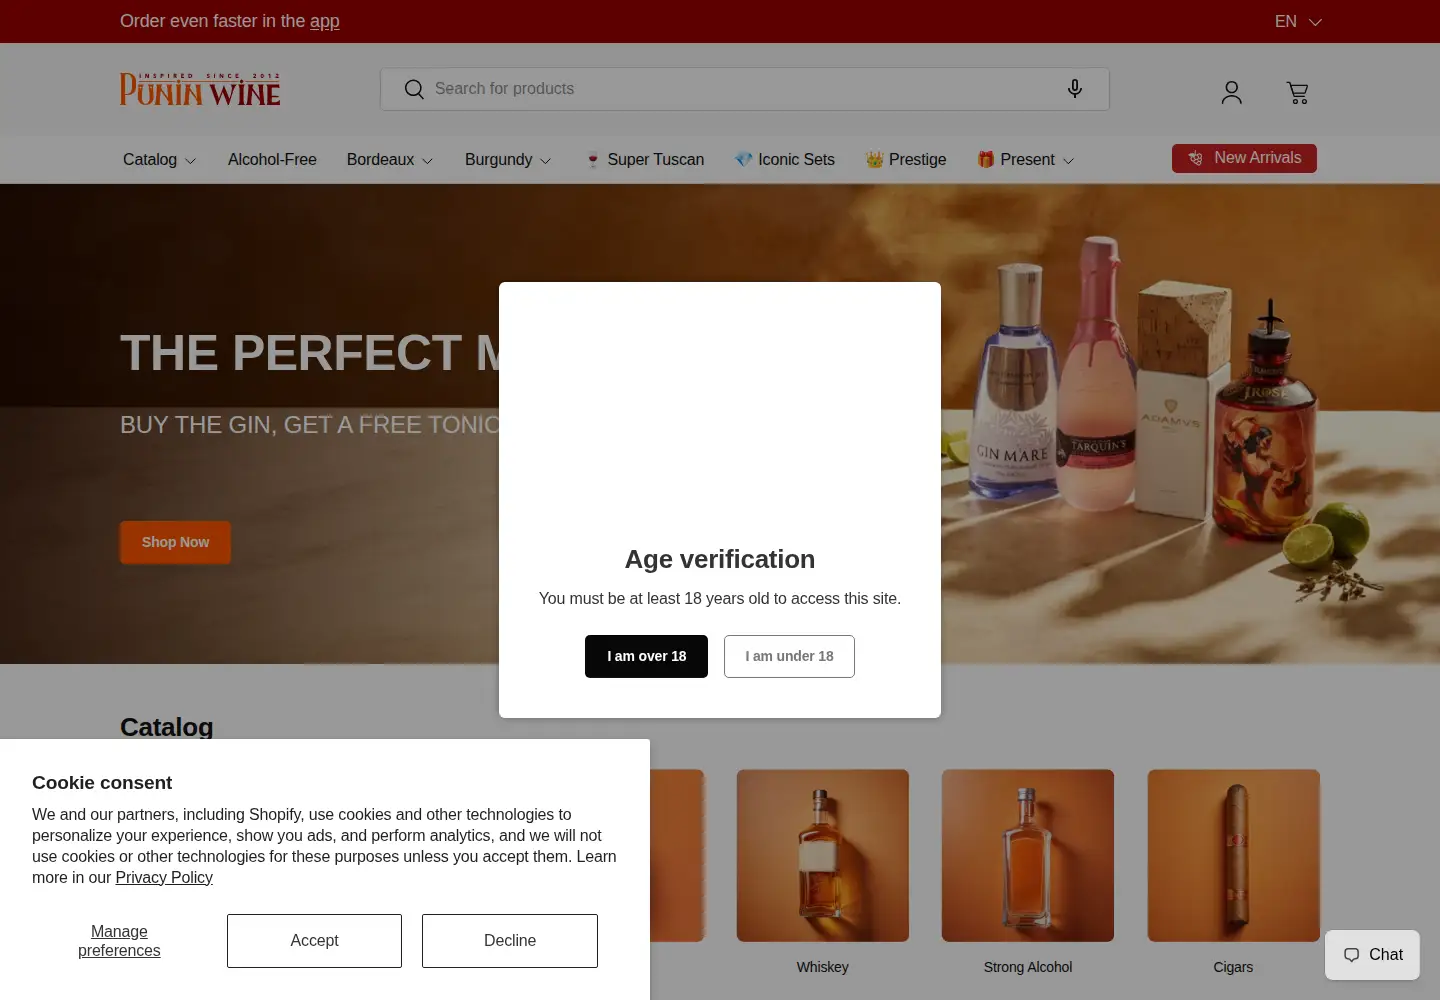Decline the cookie consent
Screen dimensions: 1440x1000
[x=510, y=941]
